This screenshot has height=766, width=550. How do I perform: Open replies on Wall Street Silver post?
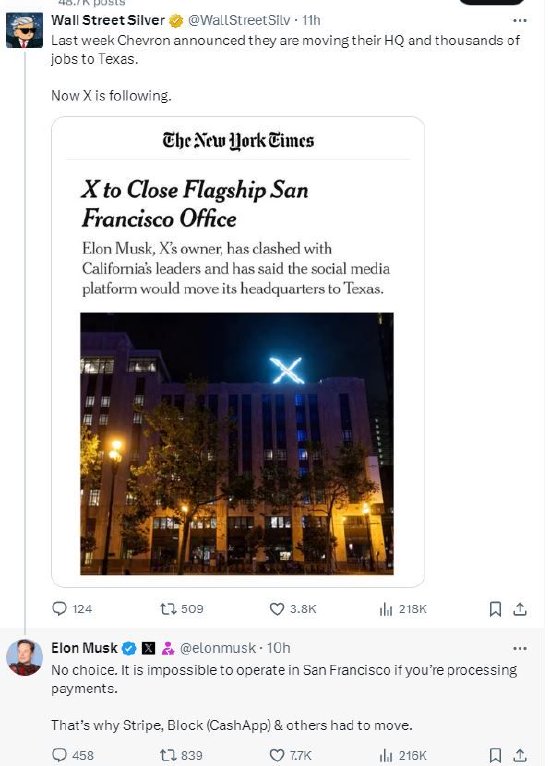tap(72, 609)
